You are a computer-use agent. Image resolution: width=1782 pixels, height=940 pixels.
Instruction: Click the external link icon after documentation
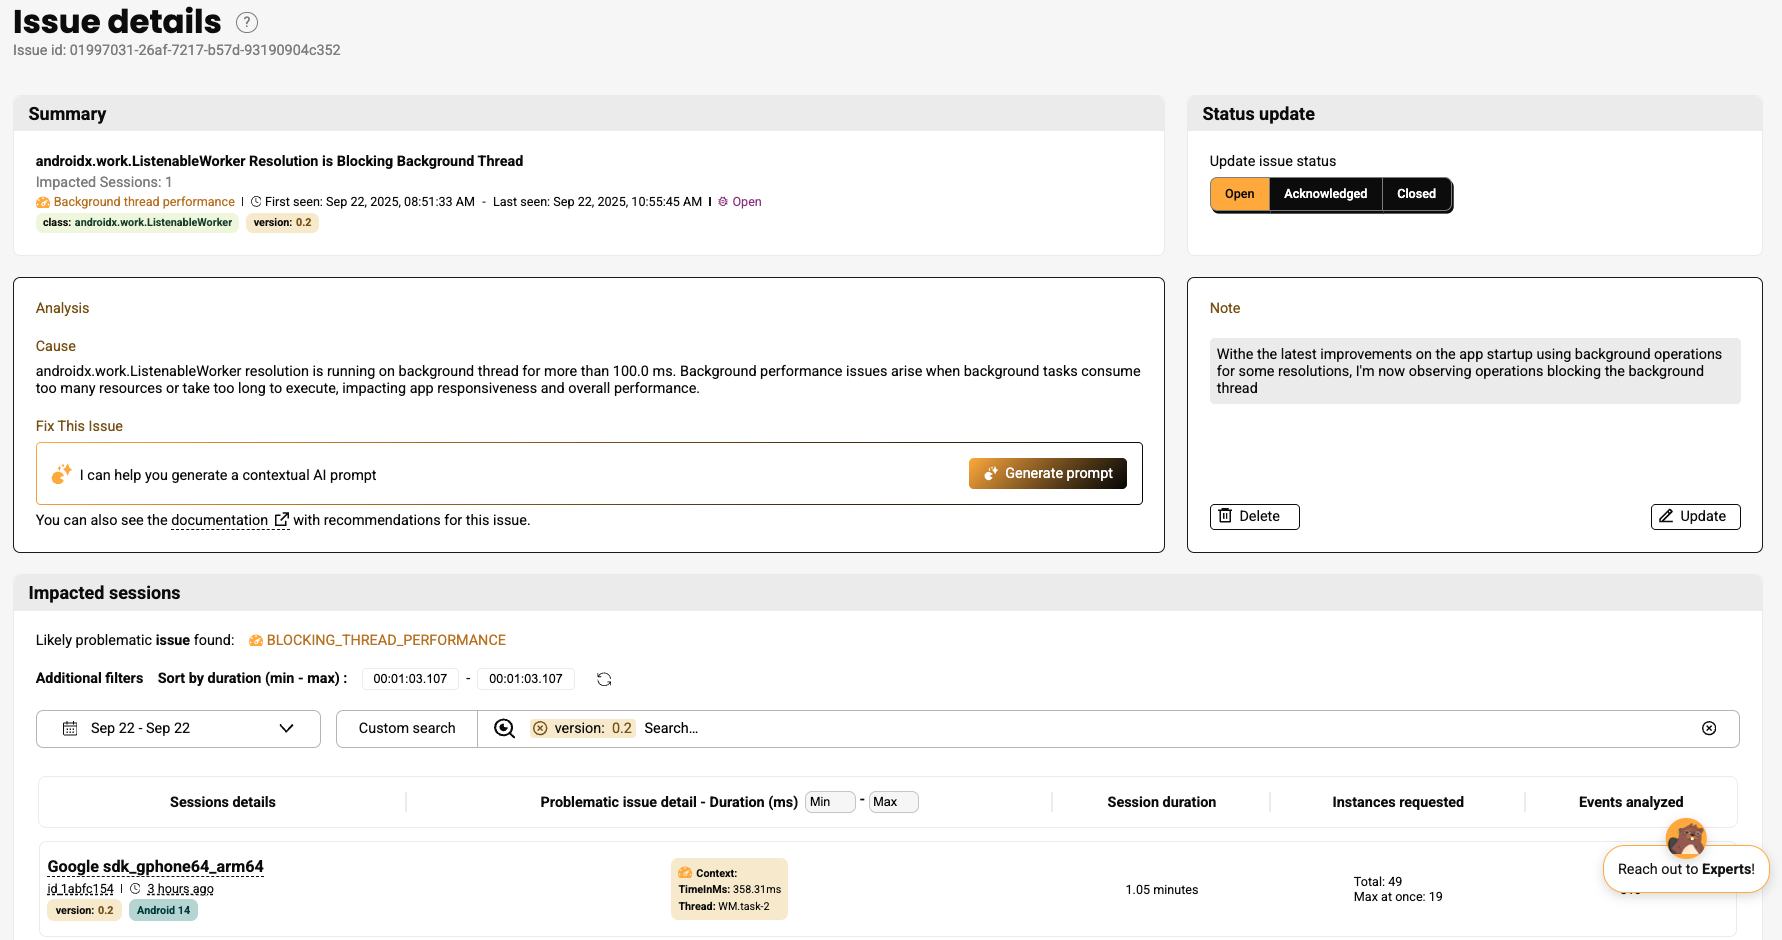click(282, 520)
